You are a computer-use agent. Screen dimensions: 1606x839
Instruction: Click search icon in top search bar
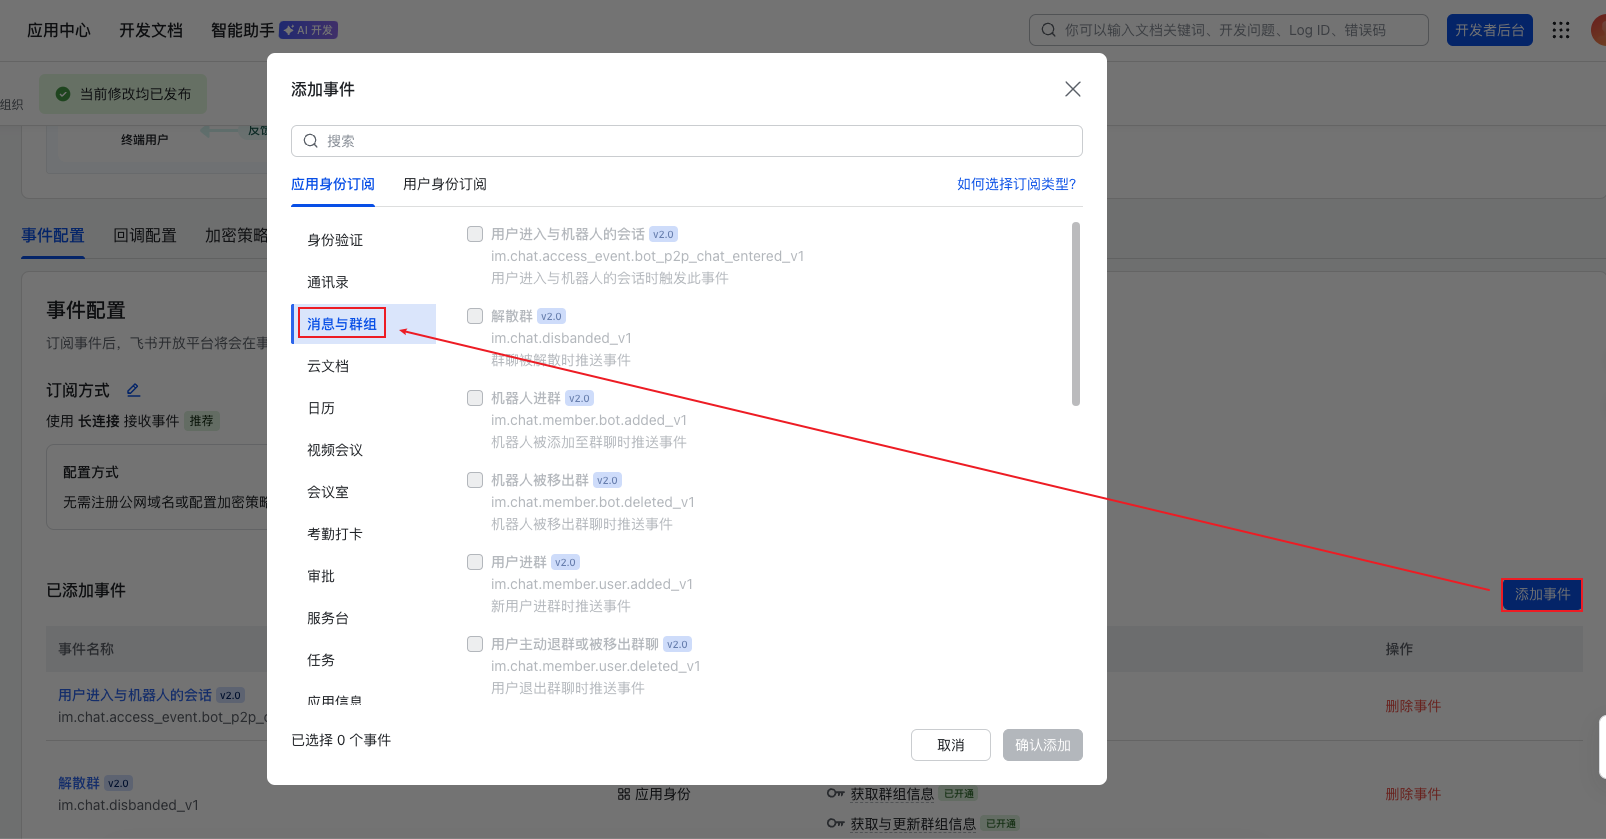coord(1049,30)
